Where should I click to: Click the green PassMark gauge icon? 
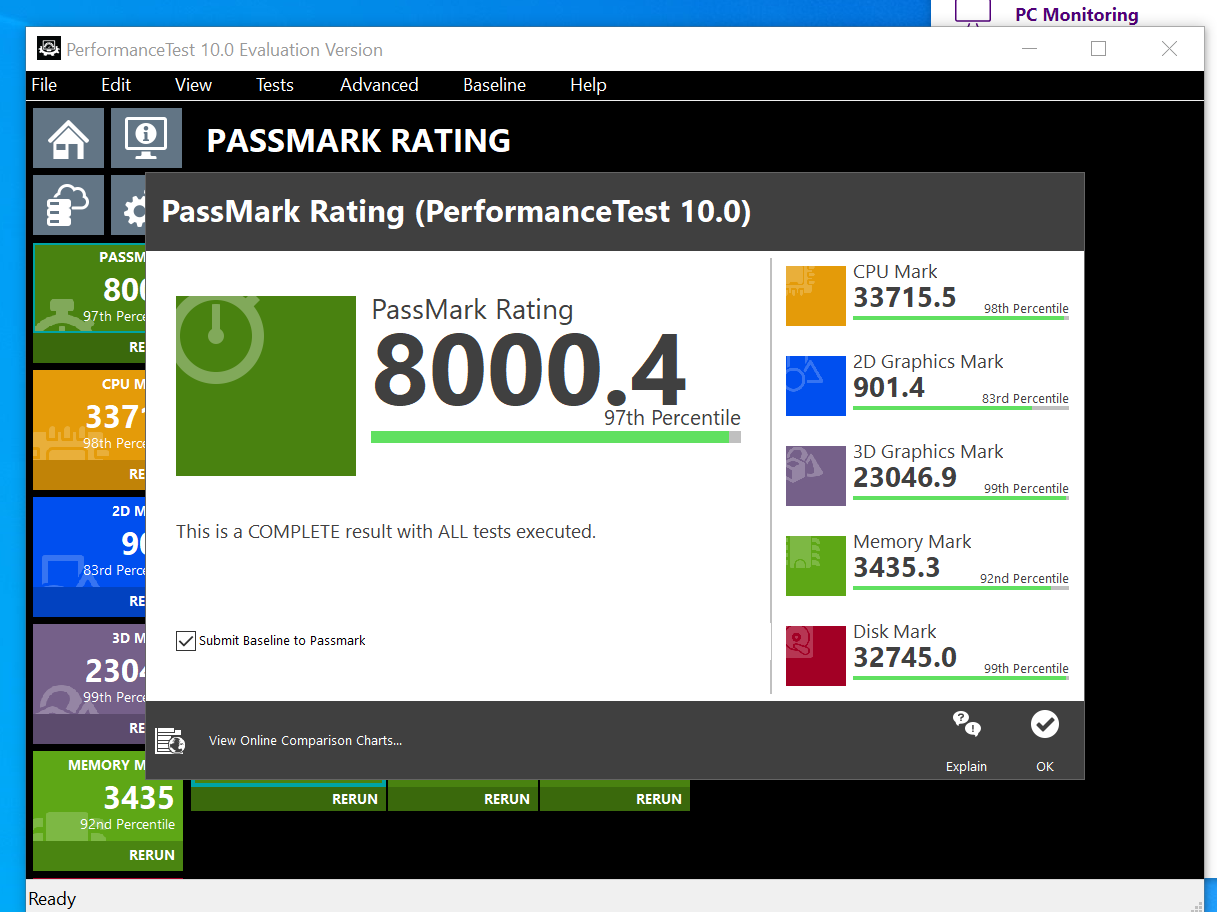[x=265, y=385]
